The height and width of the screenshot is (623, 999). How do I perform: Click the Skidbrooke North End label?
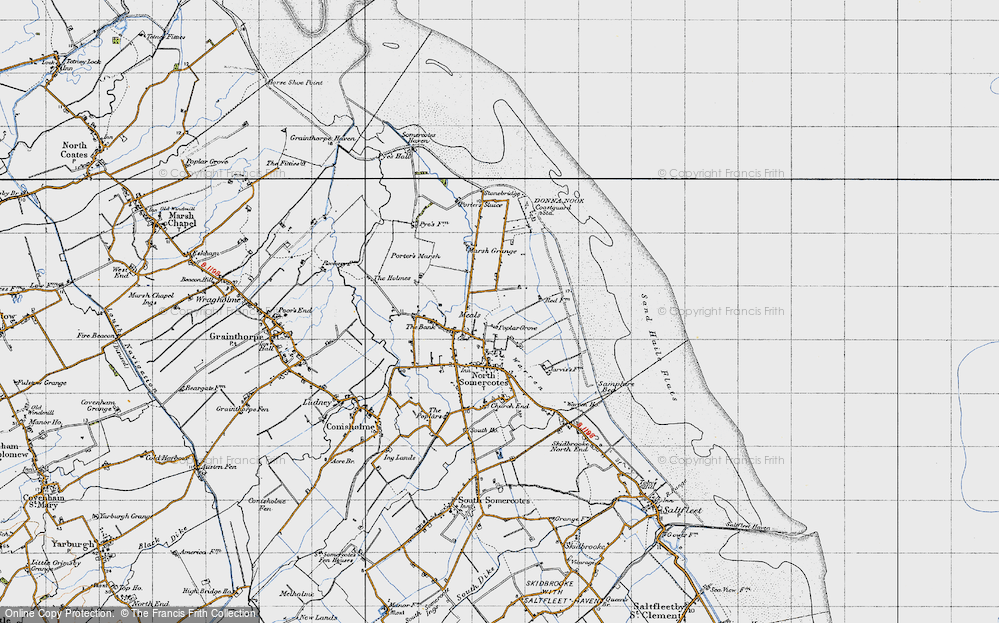(x=570, y=446)
